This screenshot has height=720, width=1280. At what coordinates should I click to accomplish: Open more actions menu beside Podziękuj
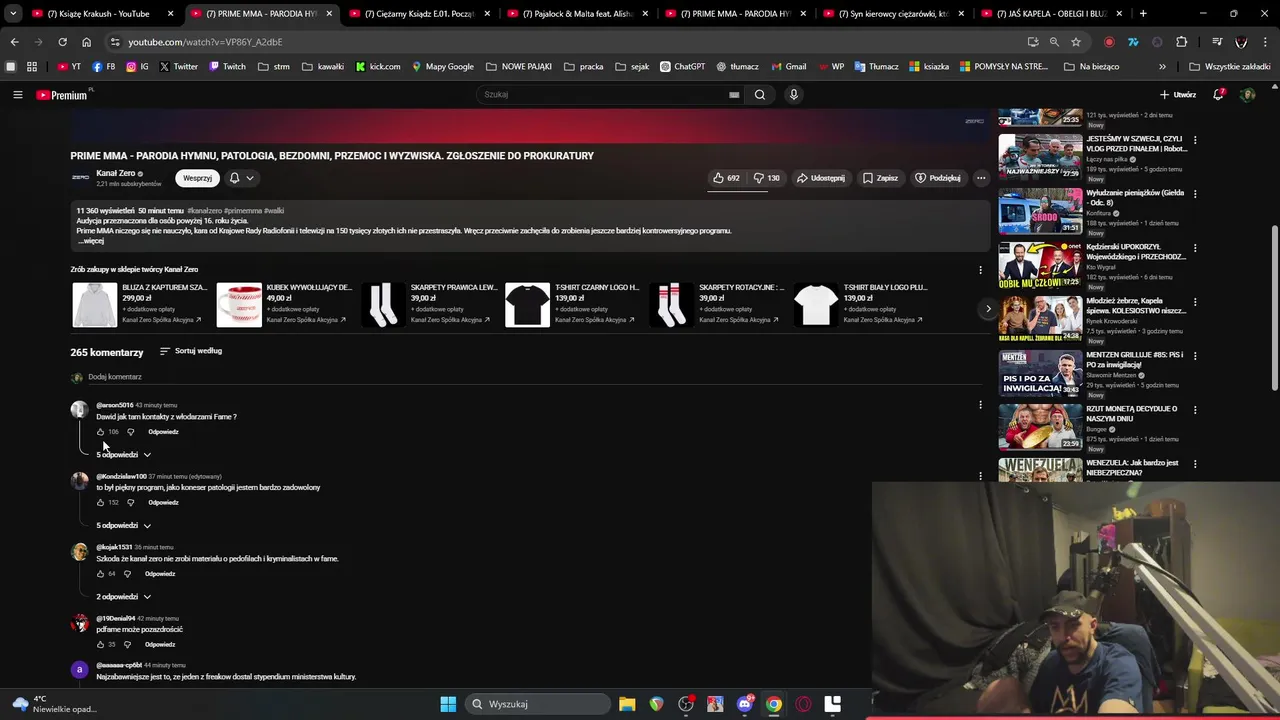(x=981, y=178)
